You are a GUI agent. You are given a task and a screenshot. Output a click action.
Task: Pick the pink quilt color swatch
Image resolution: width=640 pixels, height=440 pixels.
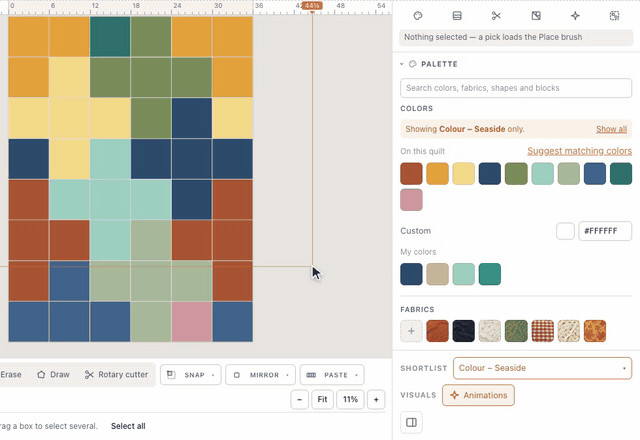[411, 200]
